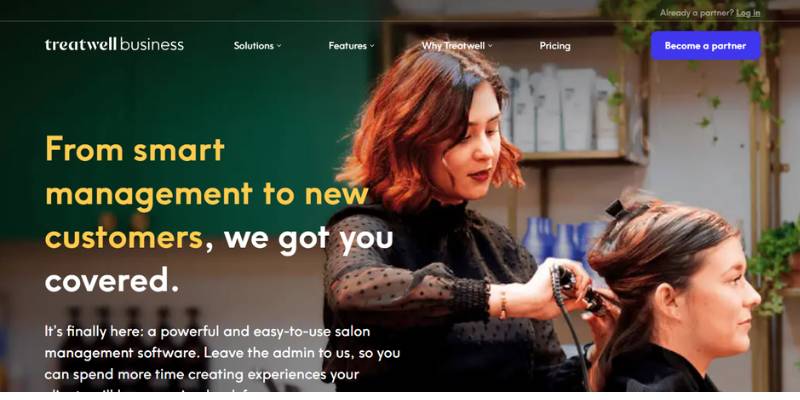This screenshot has width=800, height=400.
Task: Expand the chevron beside Solutions
Action: [279, 46]
